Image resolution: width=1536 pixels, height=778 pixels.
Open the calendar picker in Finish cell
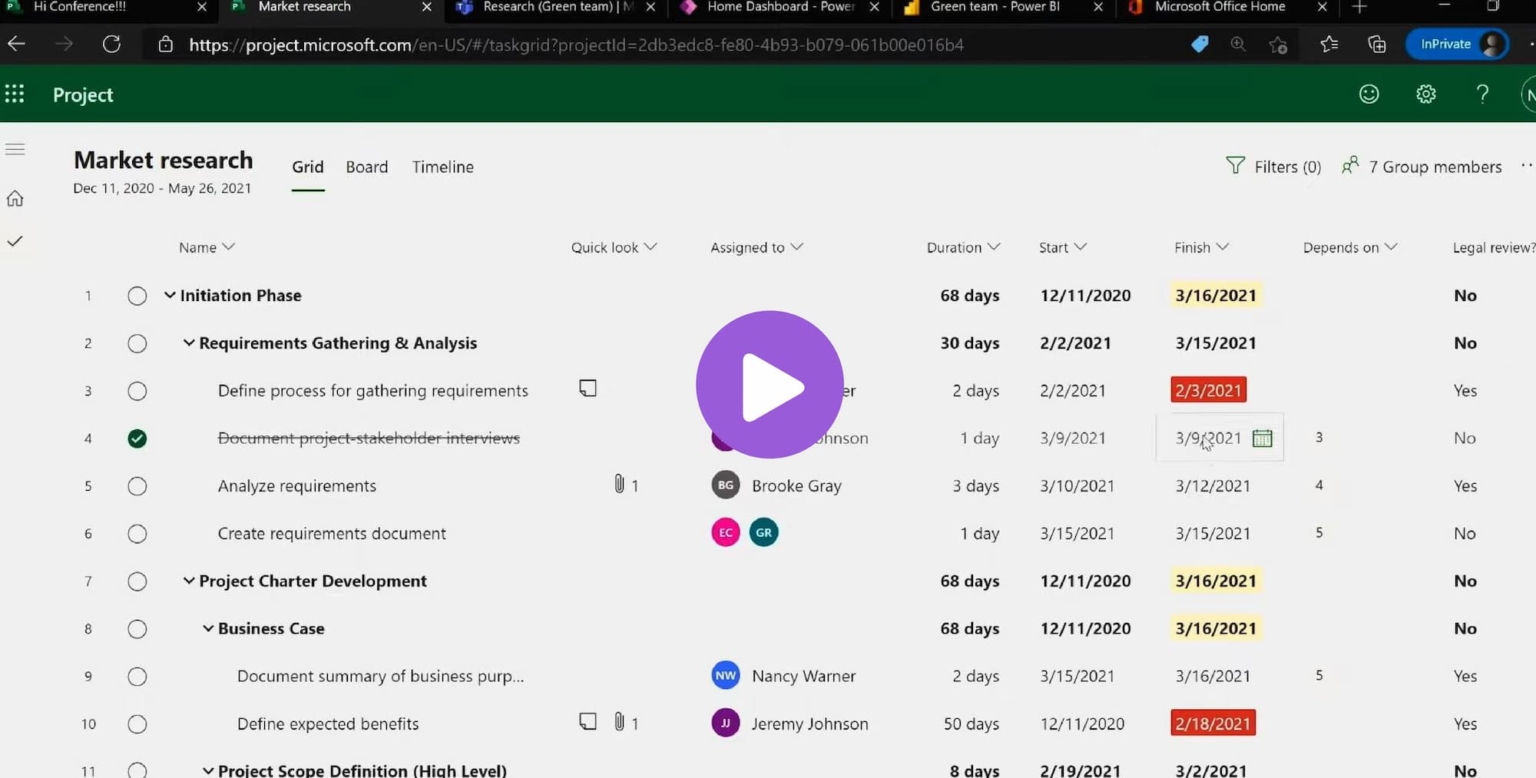1262,438
